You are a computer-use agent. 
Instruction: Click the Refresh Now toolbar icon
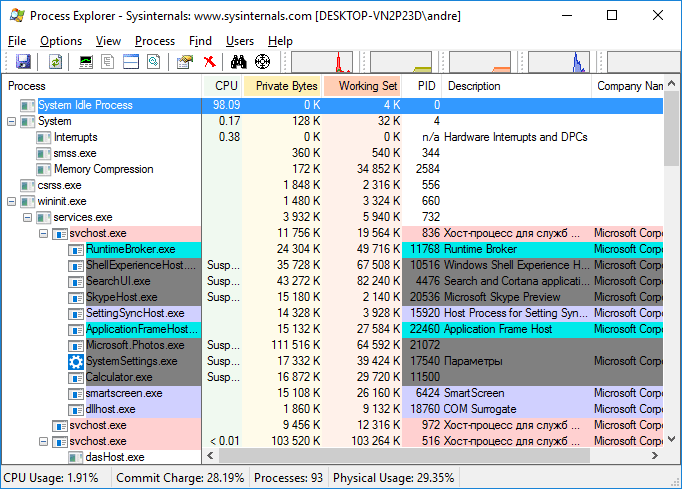tap(55, 61)
